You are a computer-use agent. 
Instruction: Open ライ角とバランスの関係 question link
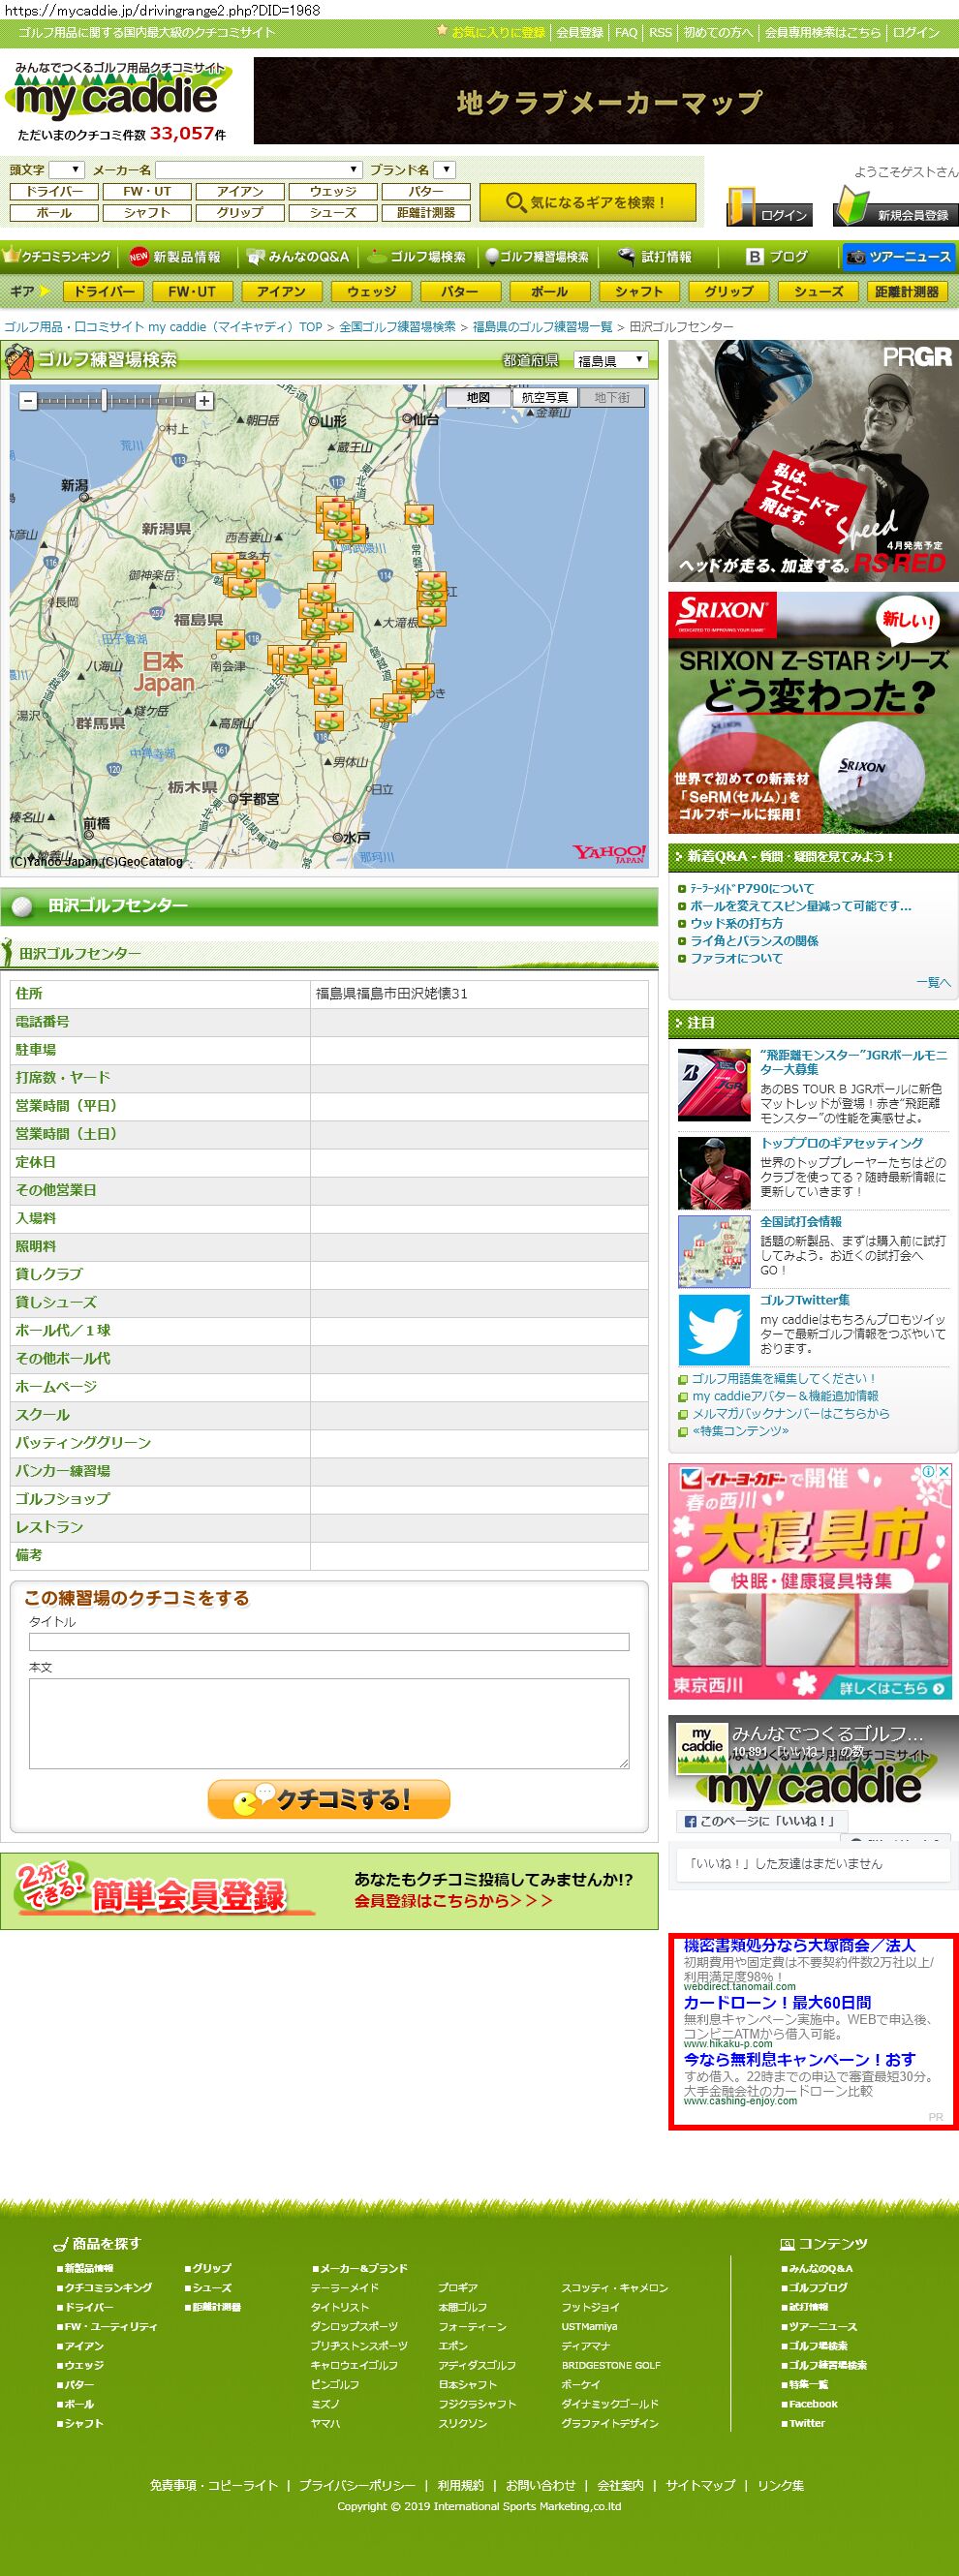[754, 940]
